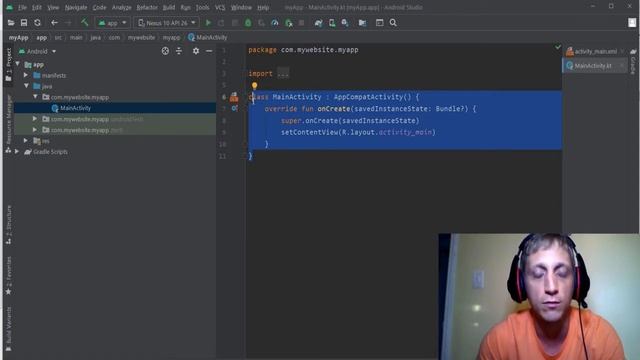Toggle the Favorites side tab
This screenshot has width=640, height=360.
9,276
